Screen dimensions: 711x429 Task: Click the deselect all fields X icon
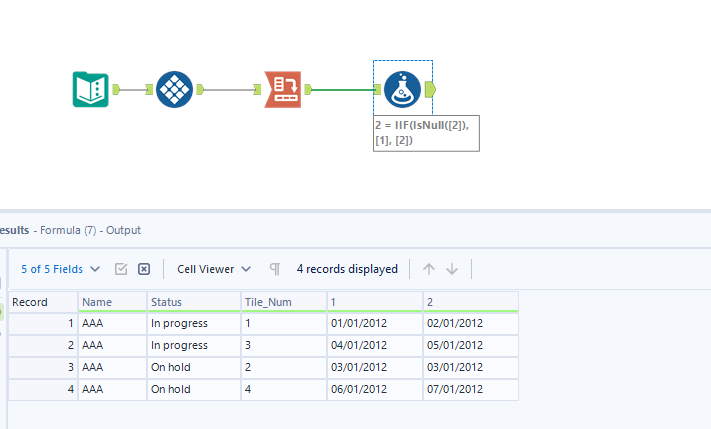click(x=144, y=269)
